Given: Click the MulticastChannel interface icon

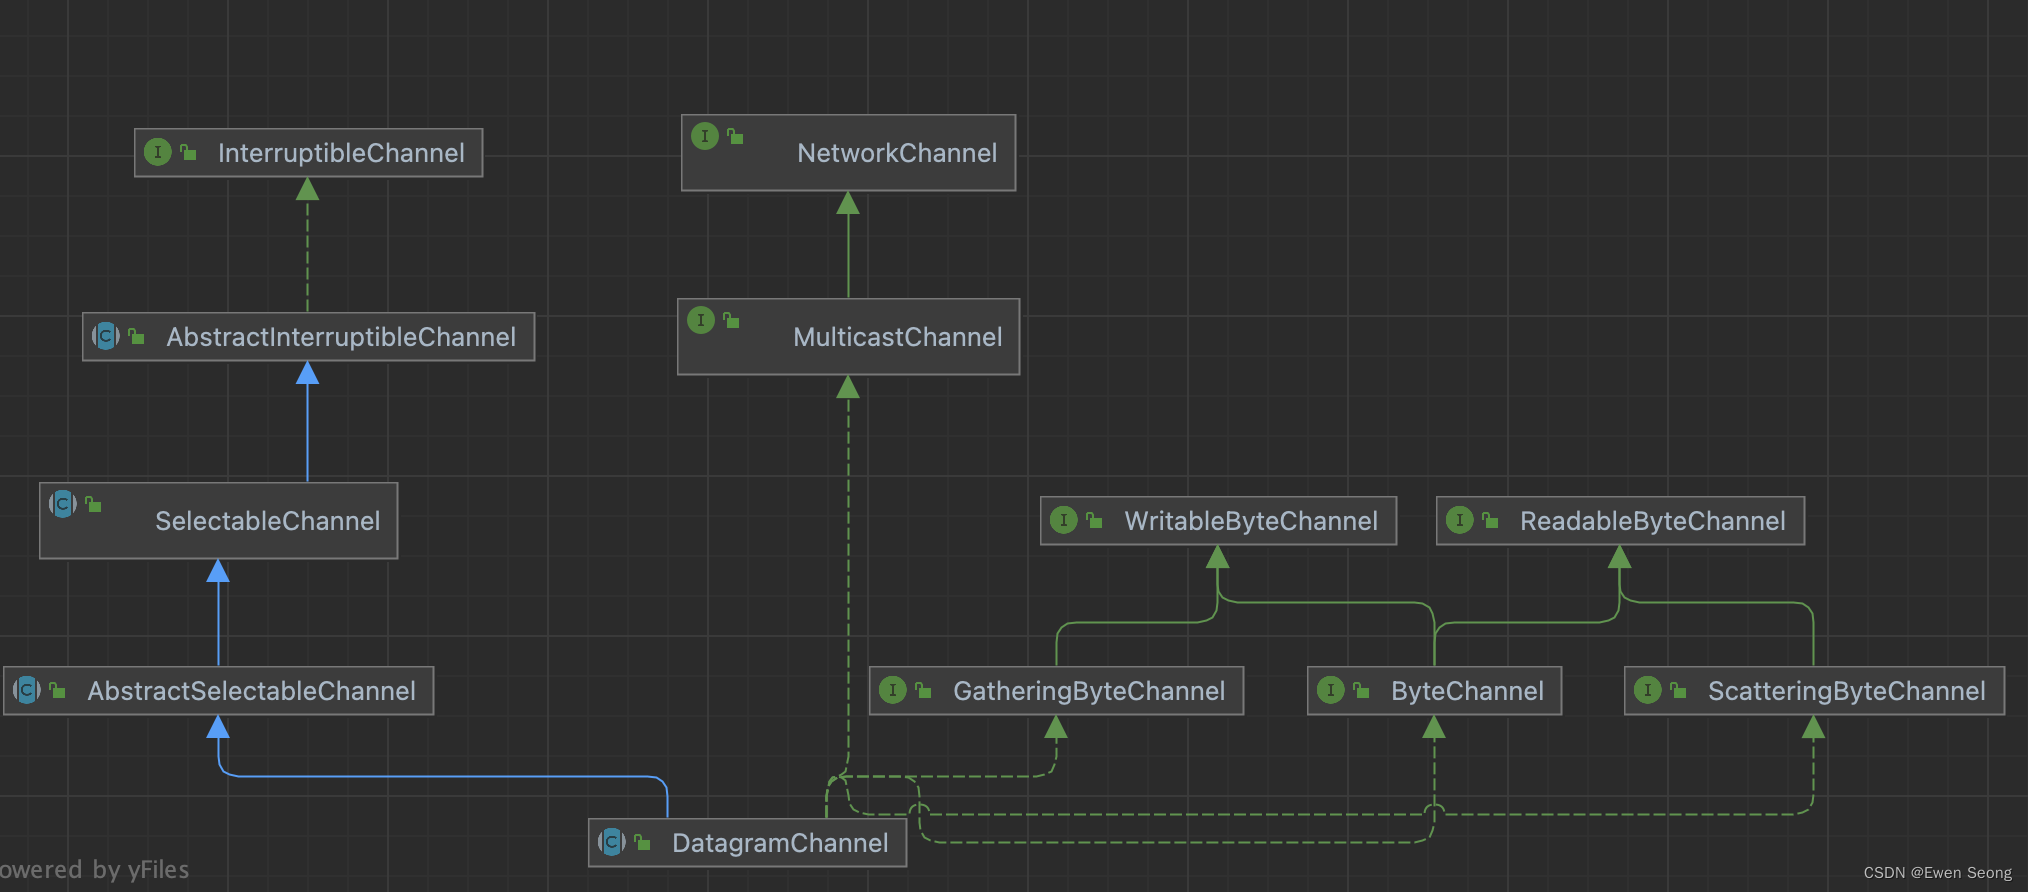Looking at the screenshot, I should click(701, 320).
